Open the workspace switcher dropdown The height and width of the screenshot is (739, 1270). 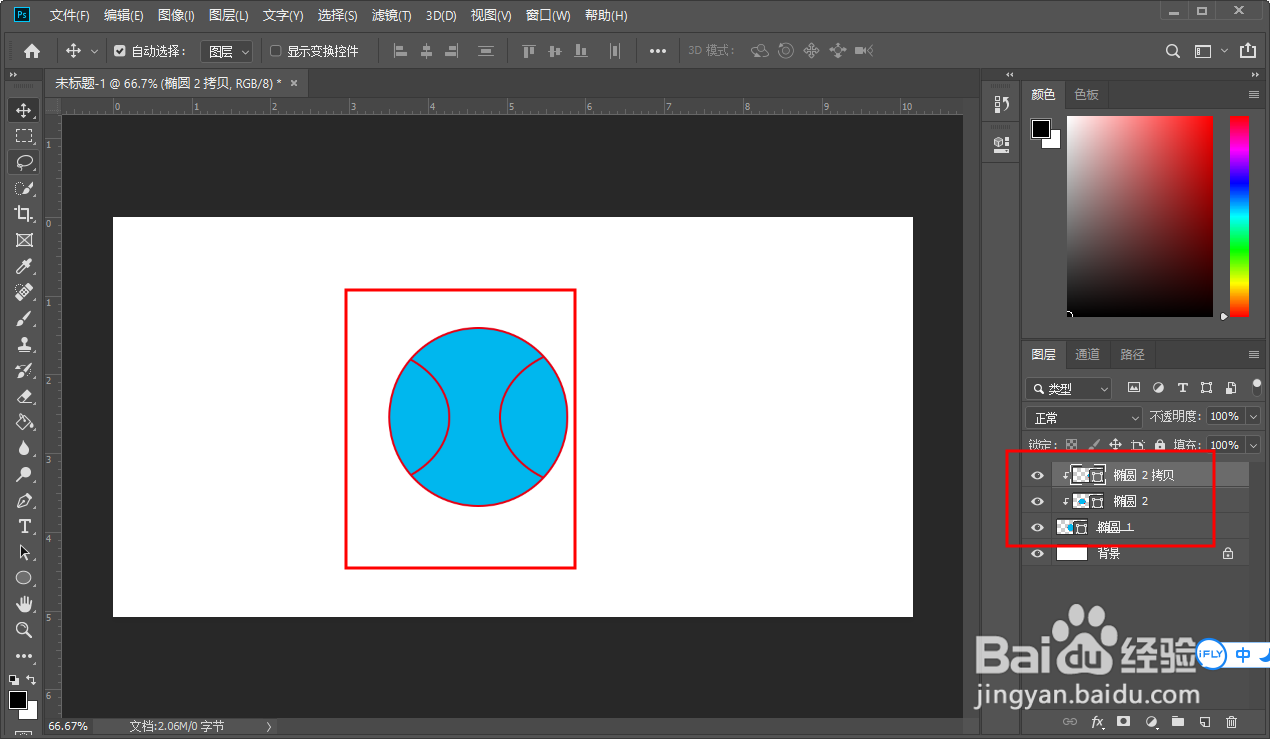(x=1209, y=51)
